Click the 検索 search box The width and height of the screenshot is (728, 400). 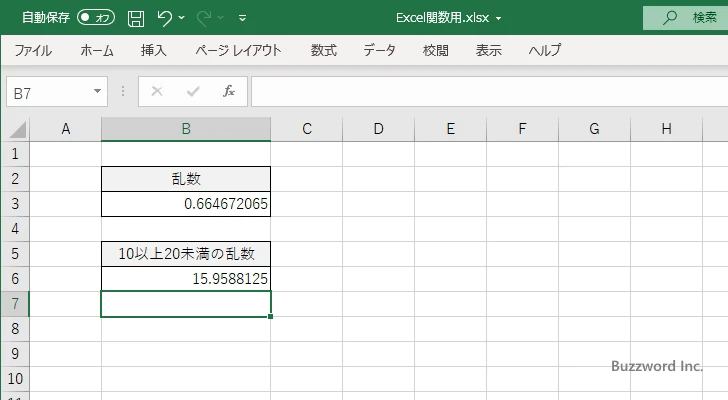[685, 18]
